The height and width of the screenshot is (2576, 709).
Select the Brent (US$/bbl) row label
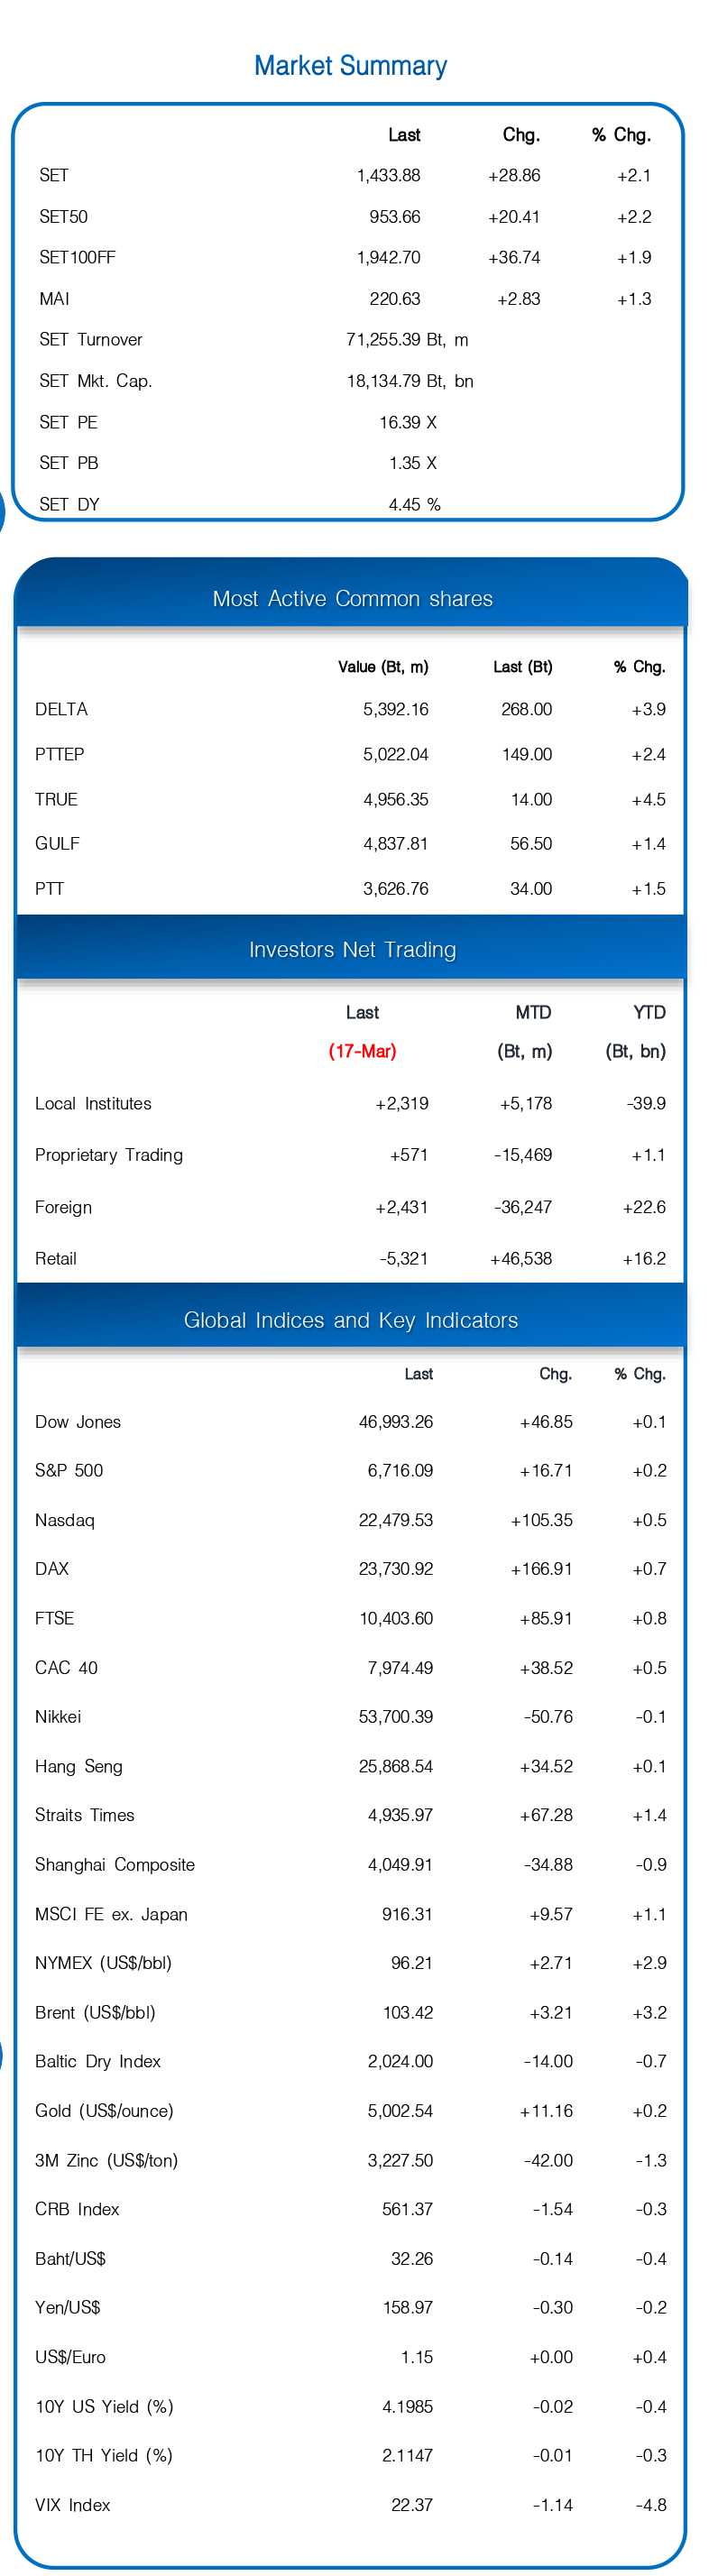point(95,2012)
